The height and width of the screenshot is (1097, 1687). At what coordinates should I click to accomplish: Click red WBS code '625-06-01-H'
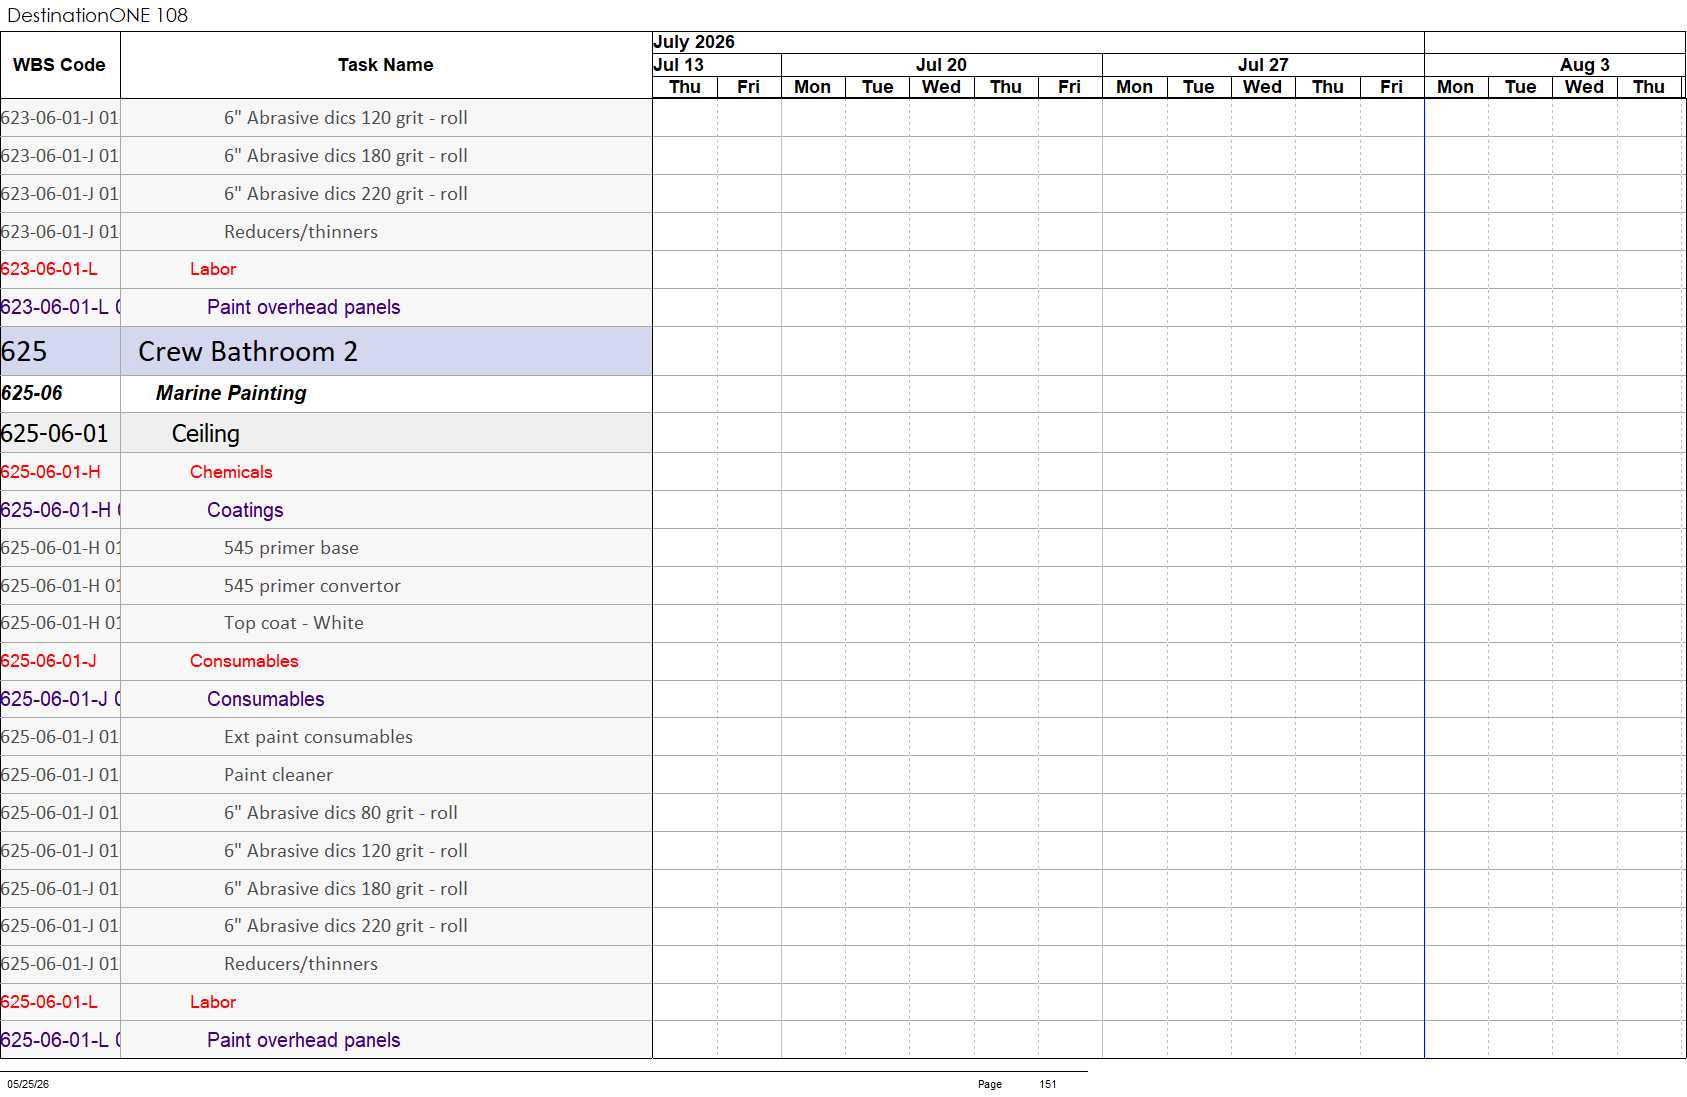pos(50,472)
